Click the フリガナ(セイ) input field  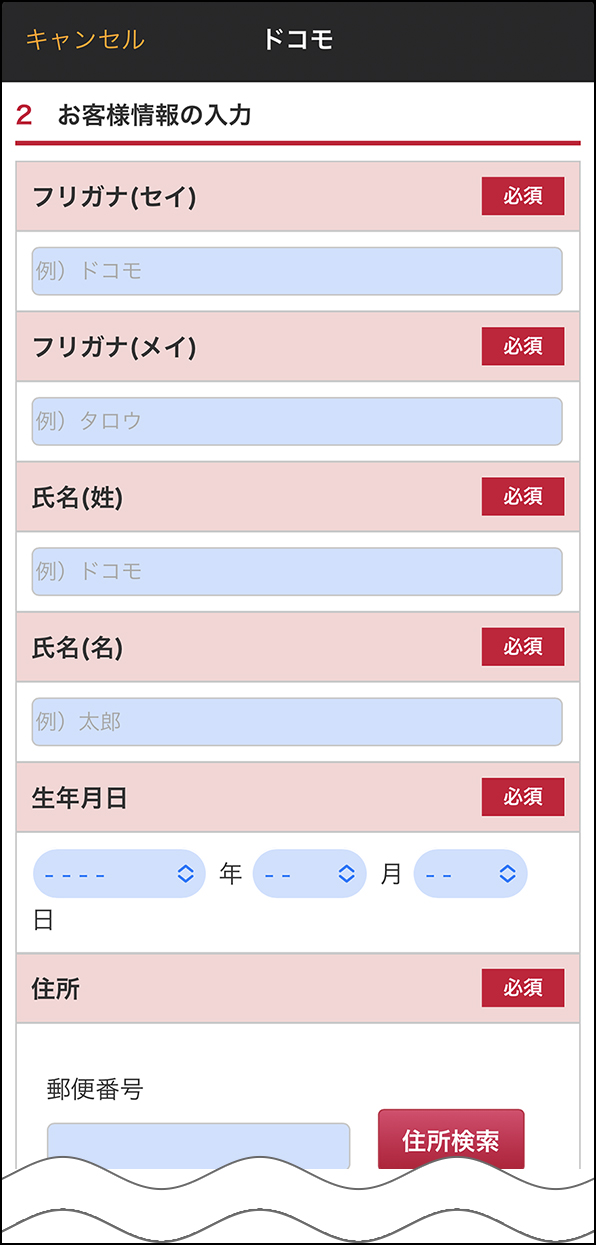point(298,270)
